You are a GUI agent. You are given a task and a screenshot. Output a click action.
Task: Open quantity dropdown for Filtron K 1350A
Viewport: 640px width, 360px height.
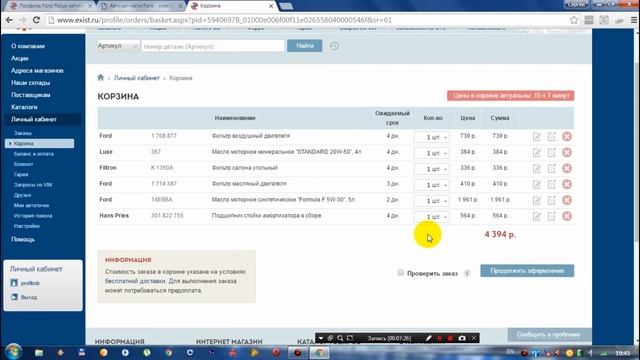pyautogui.click(x=432, y=169)
